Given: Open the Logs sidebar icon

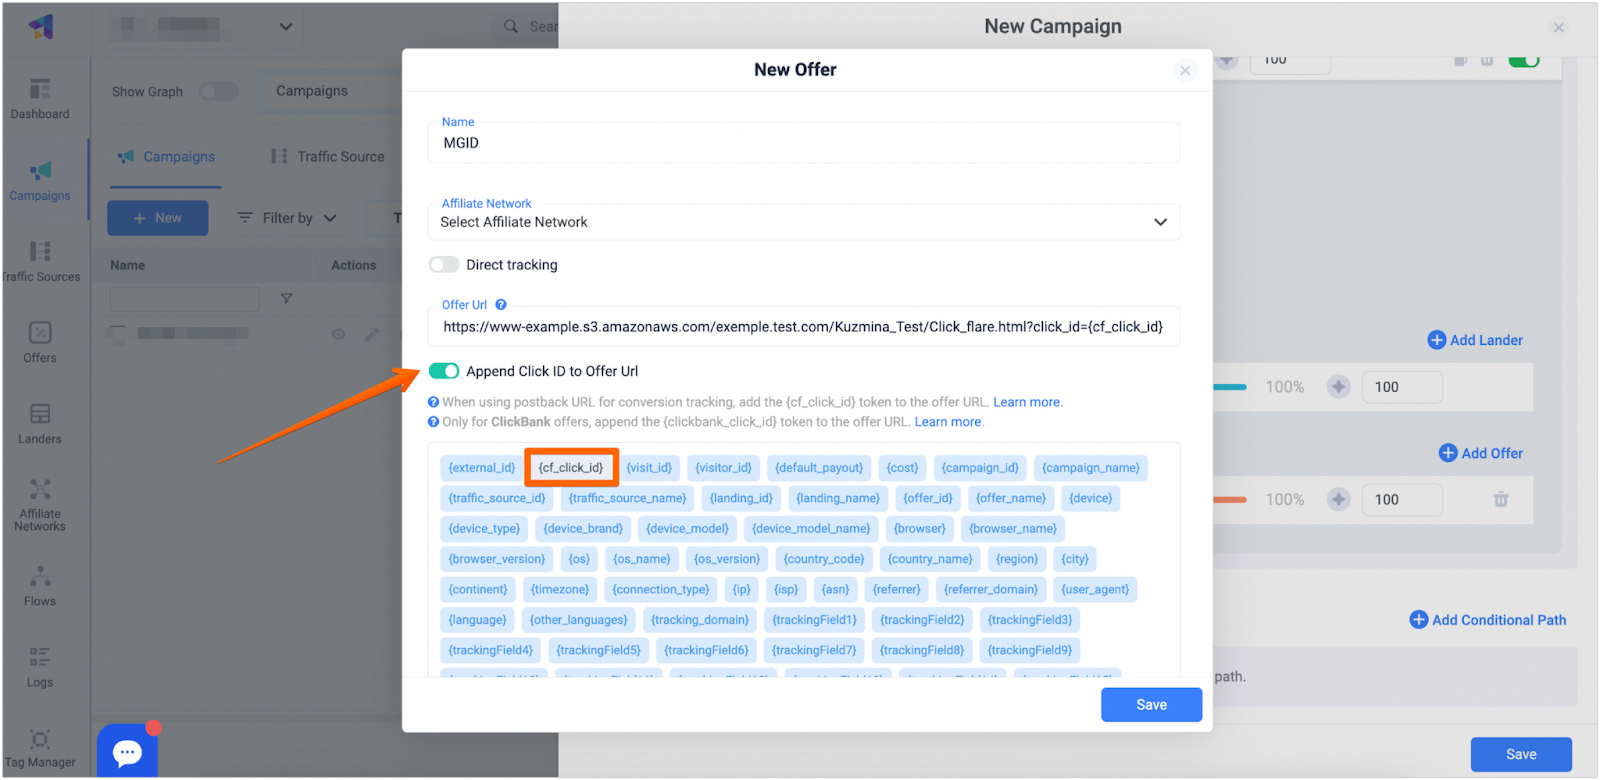Looking at the screenshot, I should (x=40, y=667).
